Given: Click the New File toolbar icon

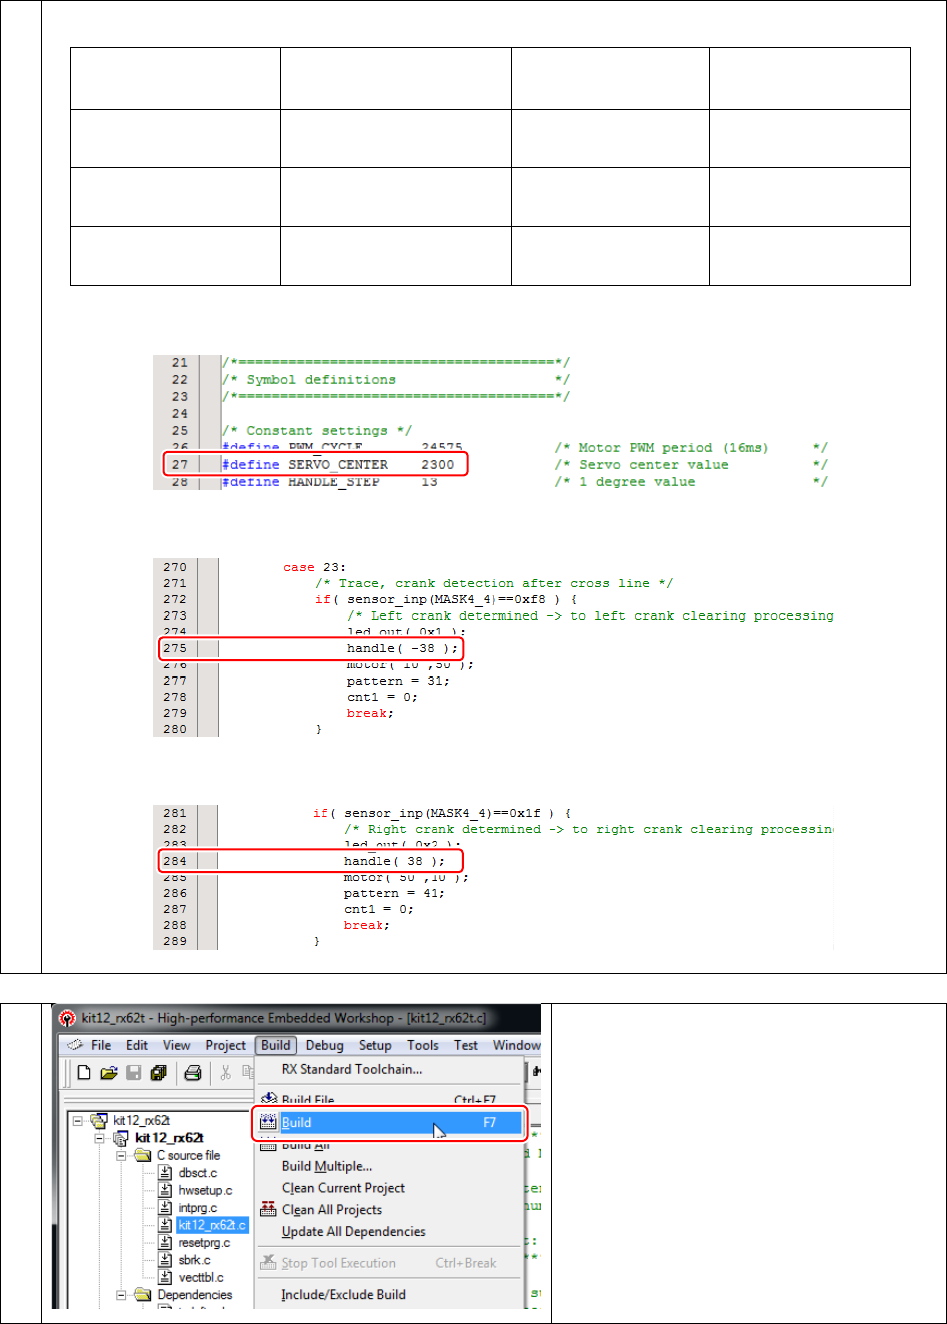Looking at the screenshot, I should pos(84,1073).
